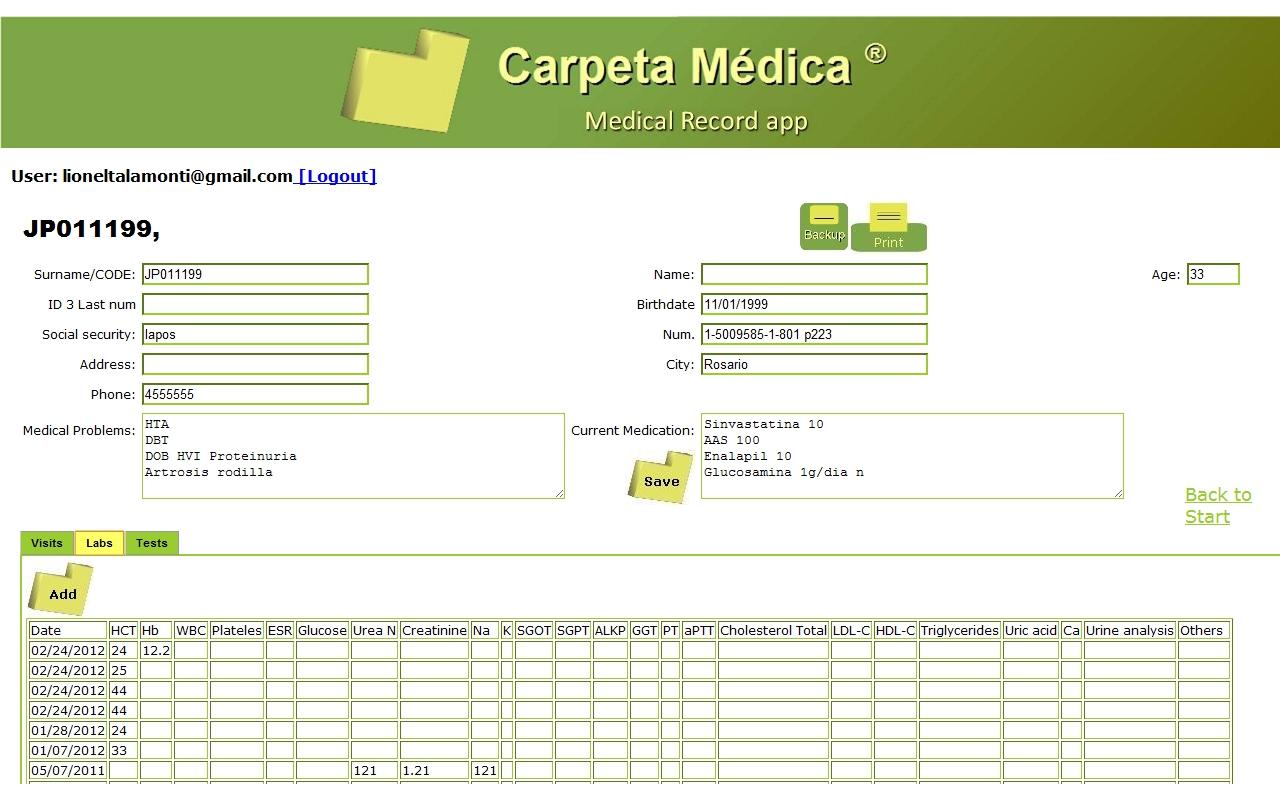Switch to the Visits tab
1280x800 pixels.
[46, 543]
